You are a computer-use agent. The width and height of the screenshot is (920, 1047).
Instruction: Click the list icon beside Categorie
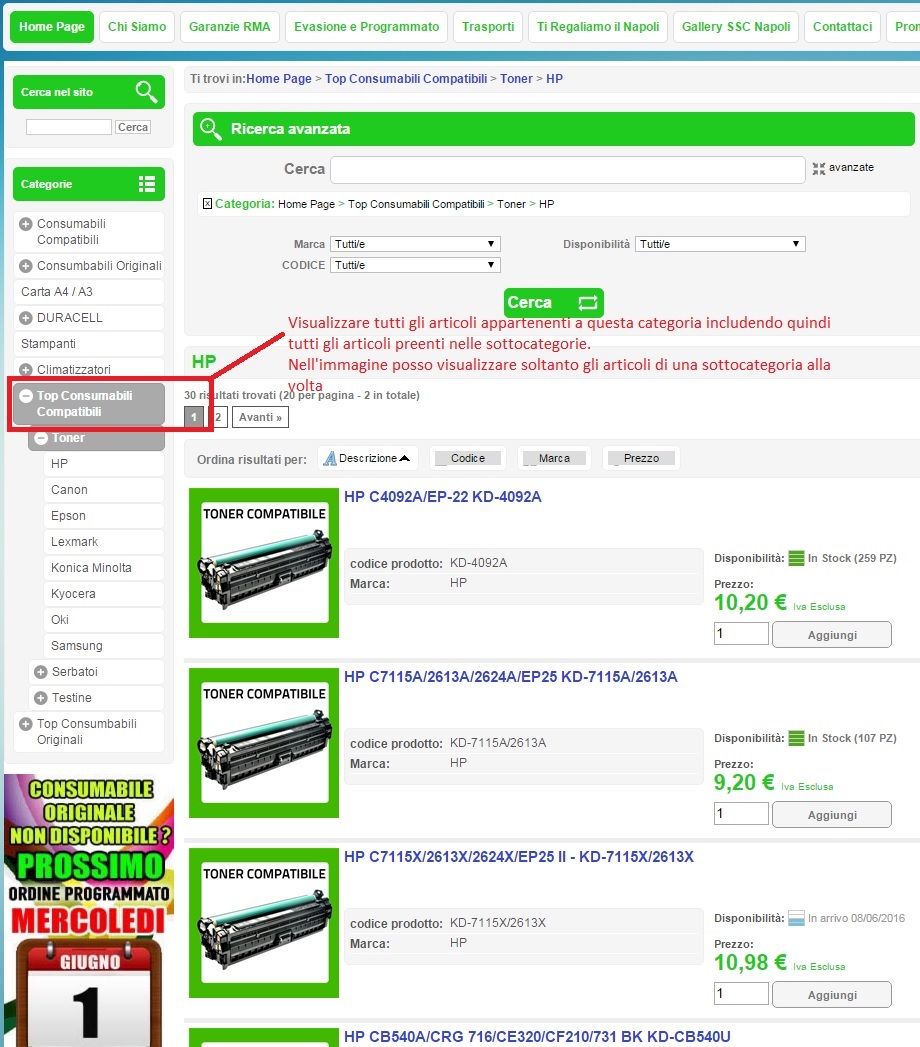(x=147, y=184)
